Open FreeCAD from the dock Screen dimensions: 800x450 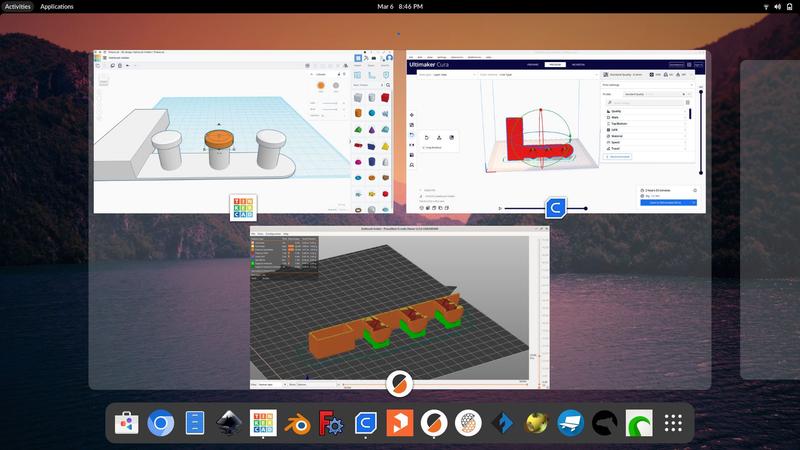(332, 423)
